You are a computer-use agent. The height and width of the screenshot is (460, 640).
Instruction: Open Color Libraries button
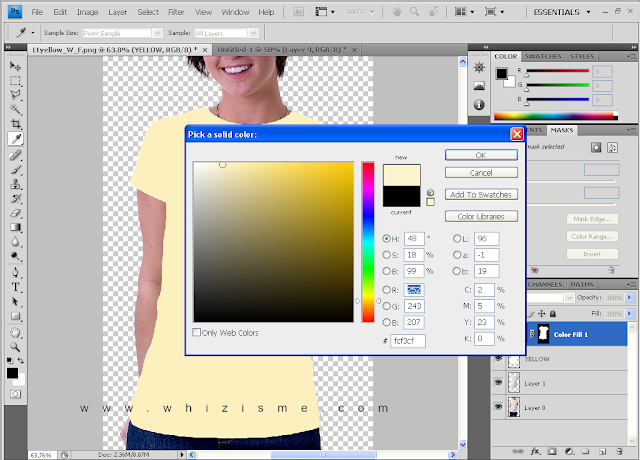pyautogui.click(x=481, y=216)
